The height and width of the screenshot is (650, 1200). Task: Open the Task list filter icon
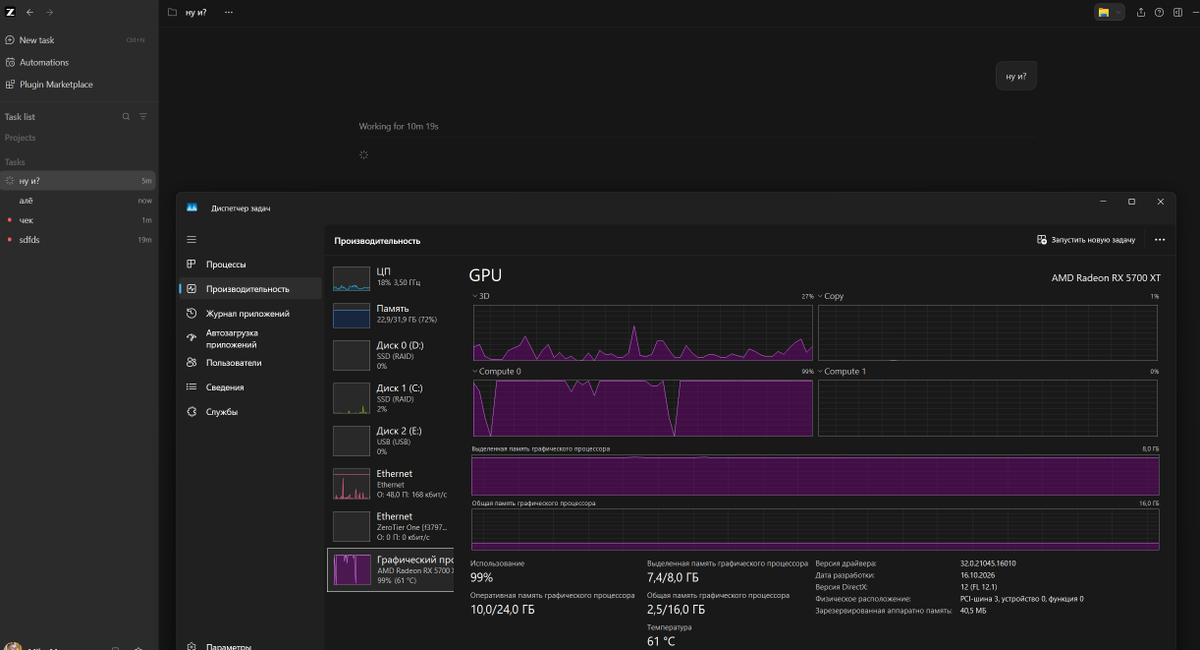tap(143, 117)
